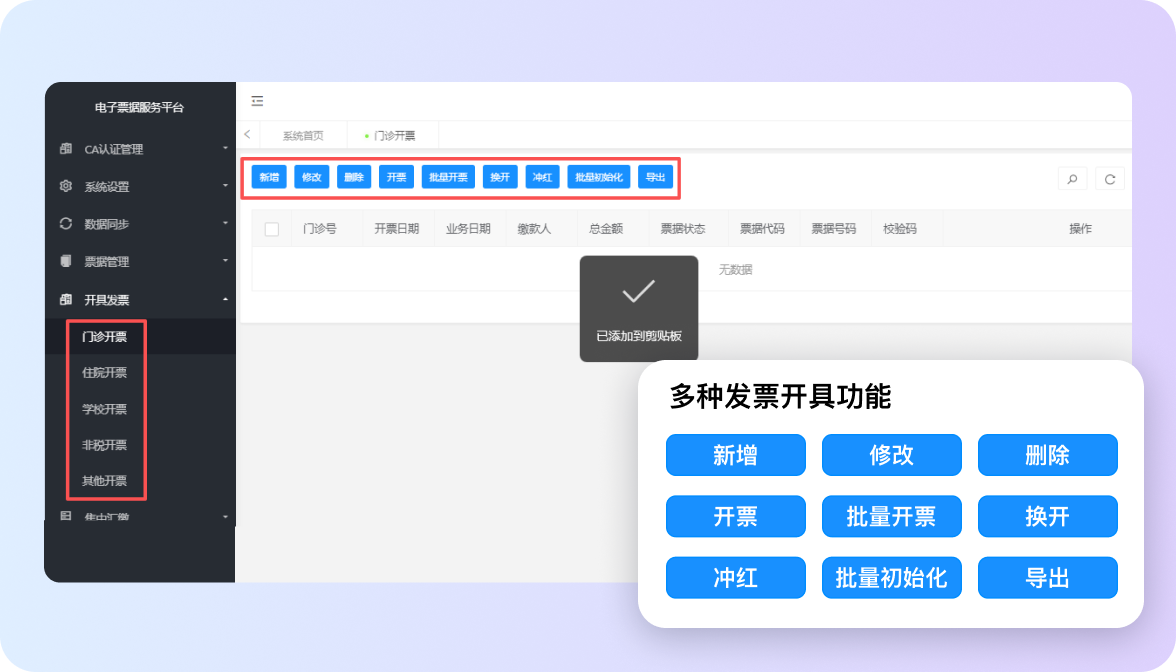
Task: Click the small 删除 toolbar button
Action: point(354,177)
